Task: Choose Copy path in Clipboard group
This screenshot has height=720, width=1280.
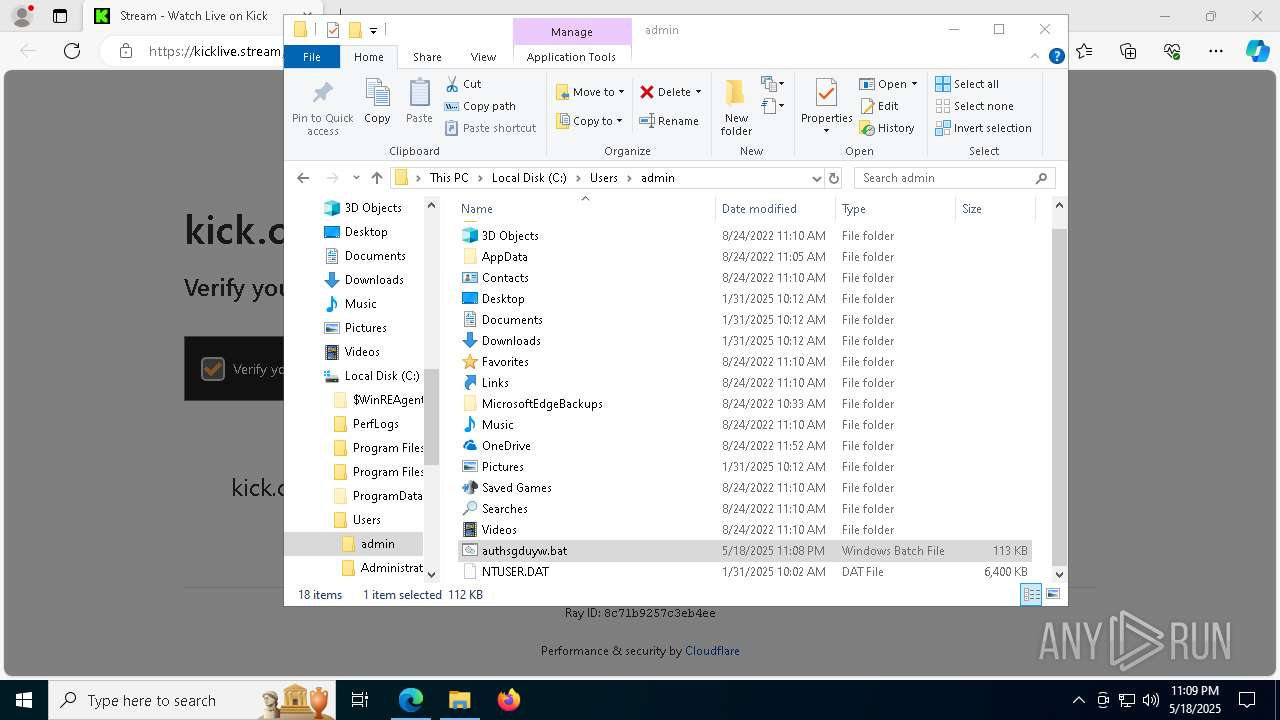Action: pos(480,106)
